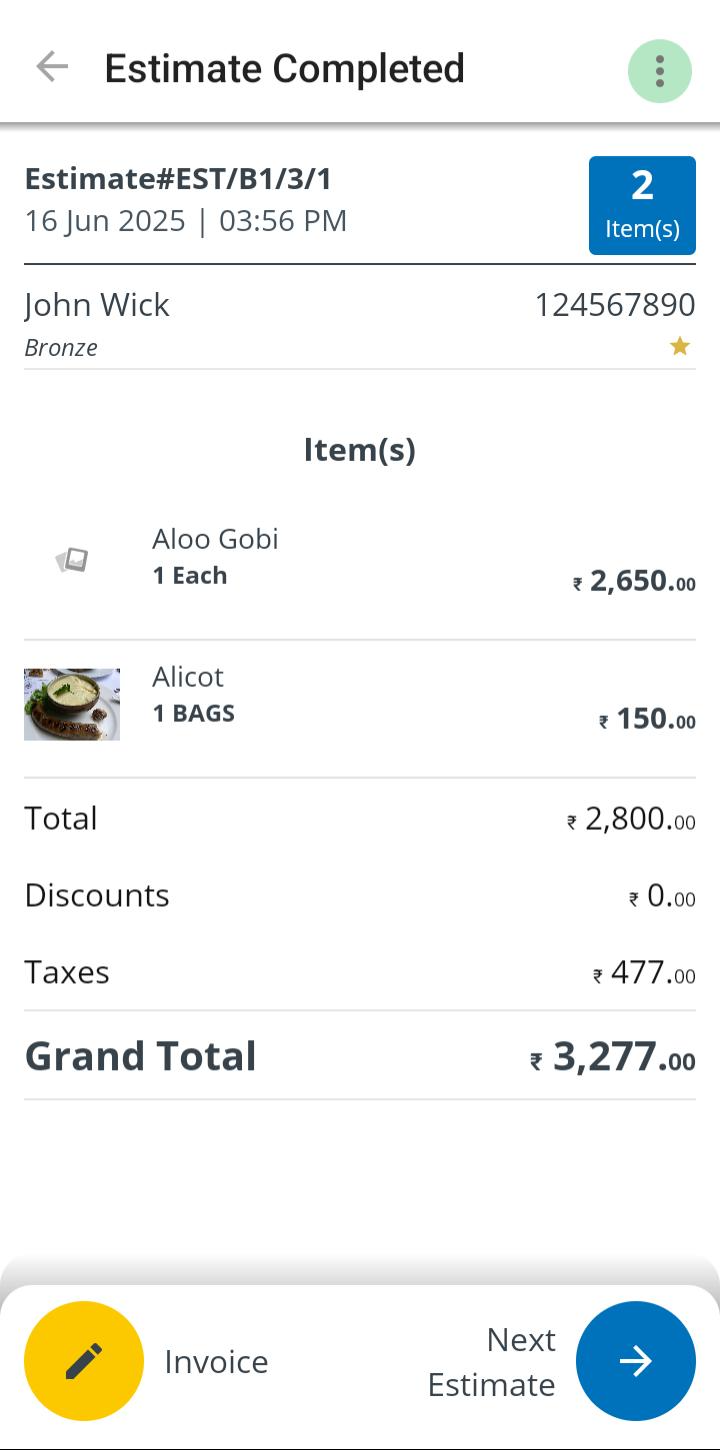Tap the Aloo Gobi placeholder image icon
The height and width of the screenshot is (1450, 720).
72,560
